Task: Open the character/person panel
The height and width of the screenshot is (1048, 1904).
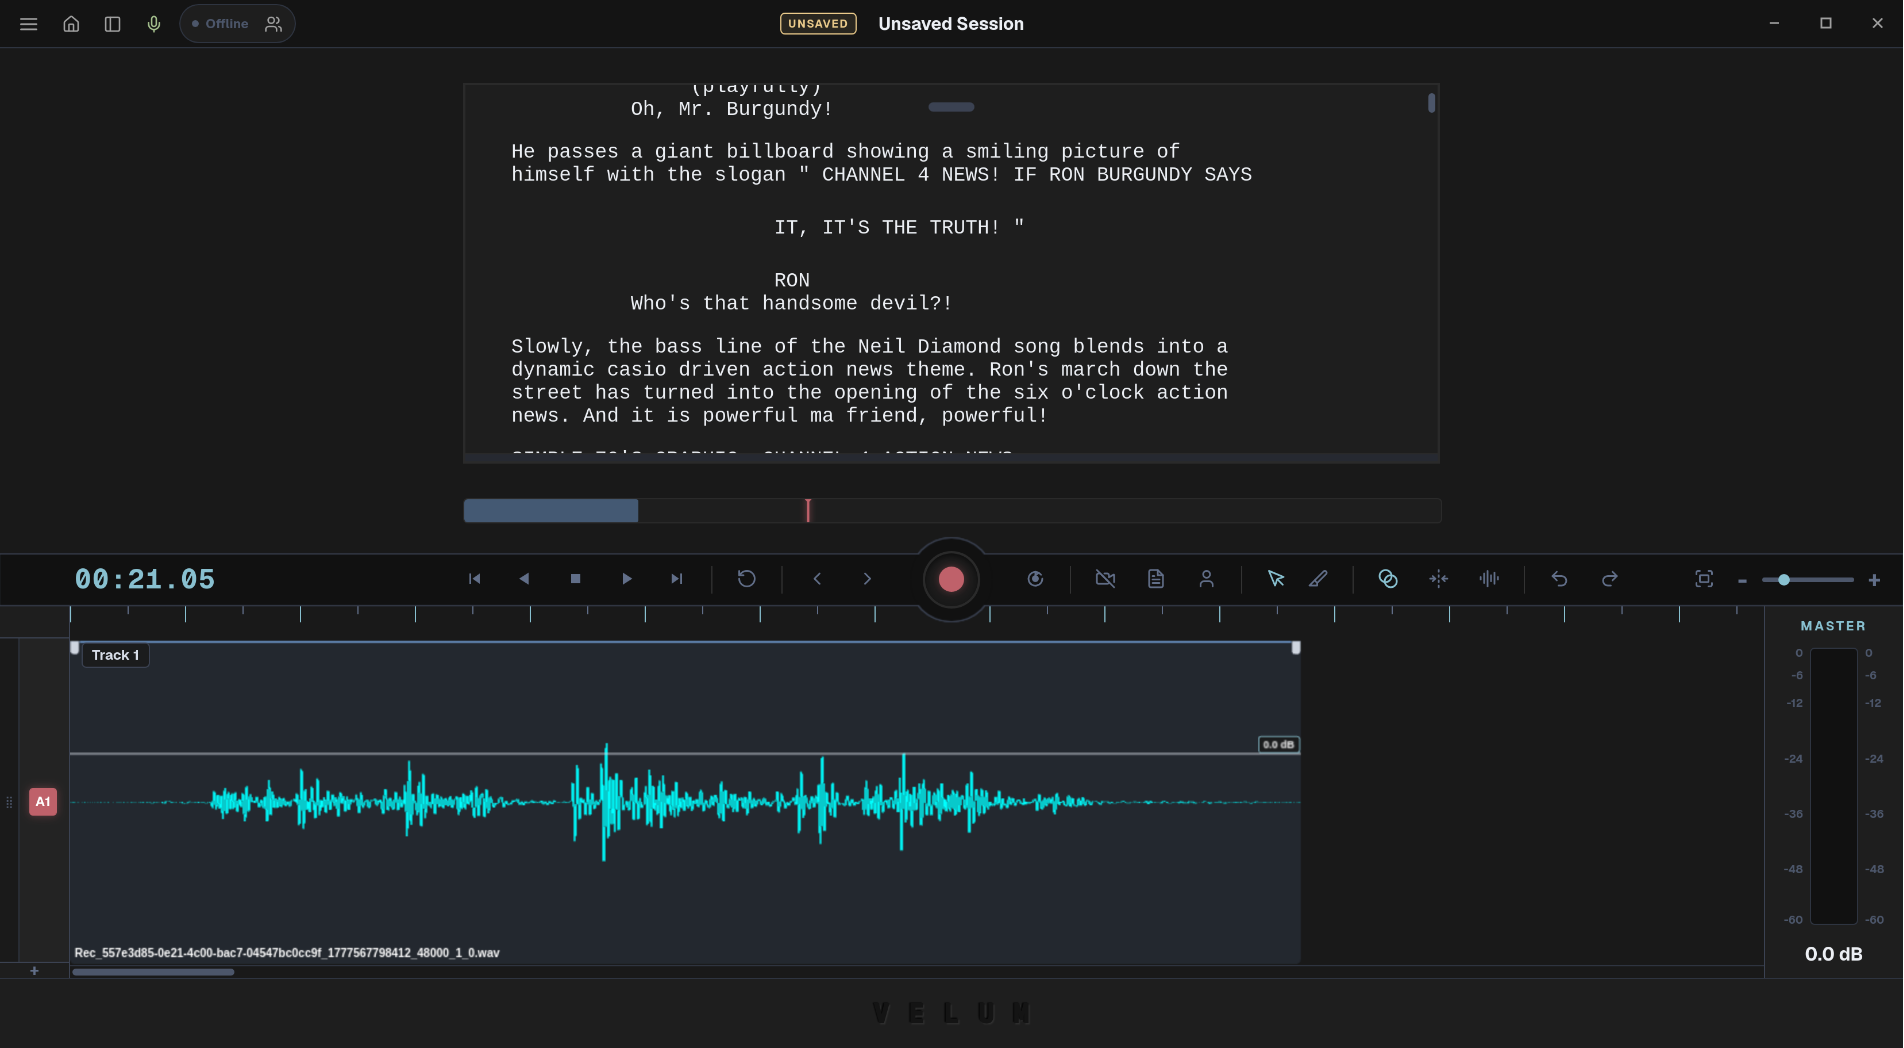Action: 1207,579
